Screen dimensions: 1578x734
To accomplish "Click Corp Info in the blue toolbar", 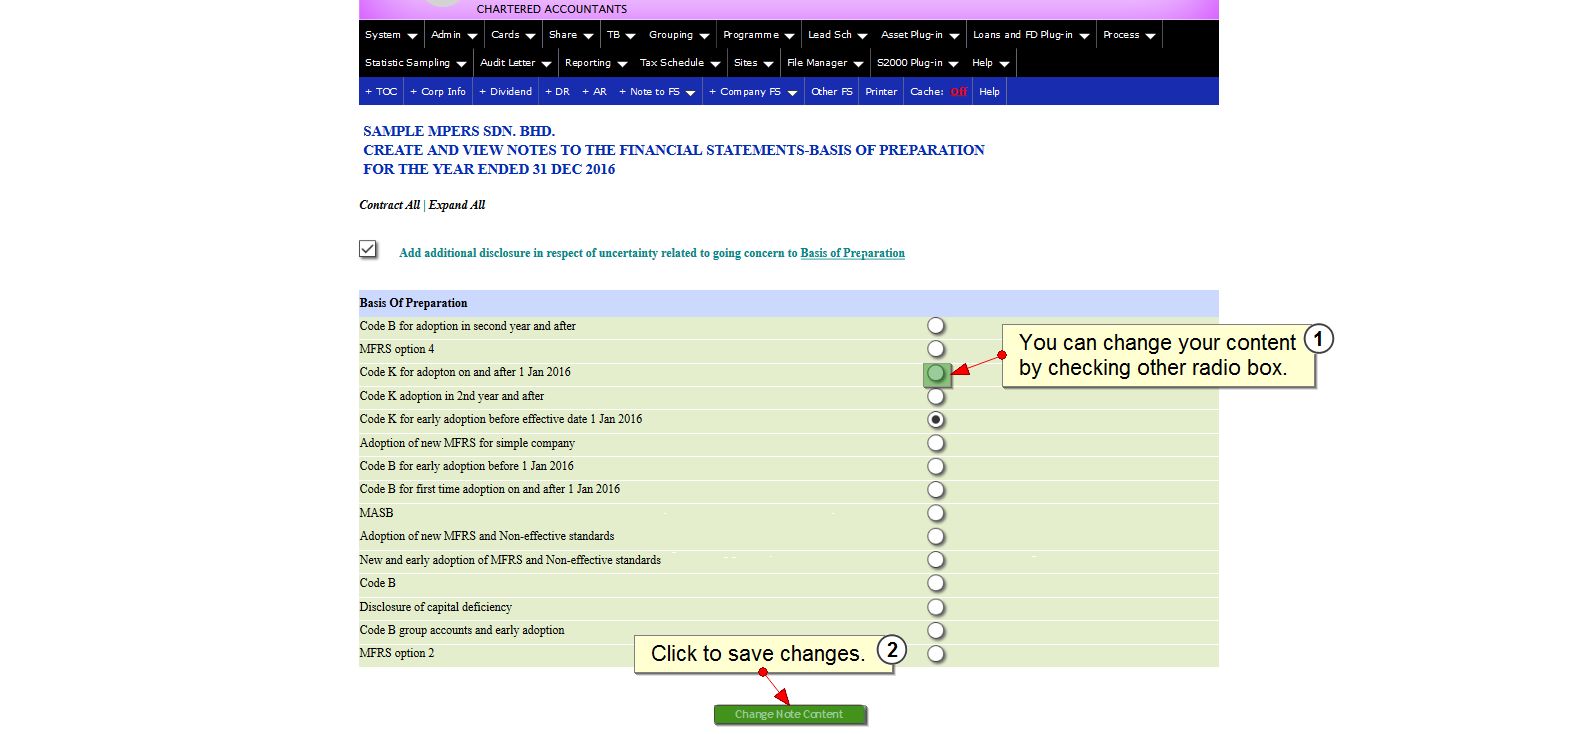I will tap(438, 92).
